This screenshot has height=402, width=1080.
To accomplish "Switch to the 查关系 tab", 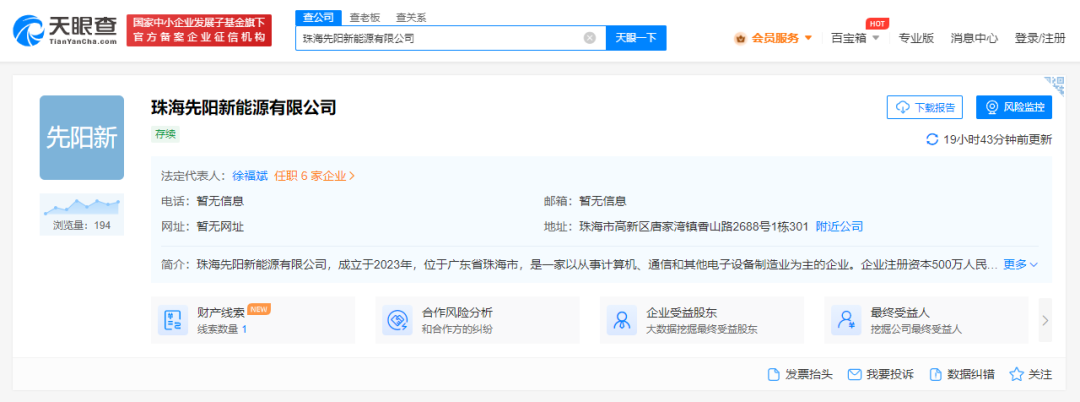I will pos(411,17).
